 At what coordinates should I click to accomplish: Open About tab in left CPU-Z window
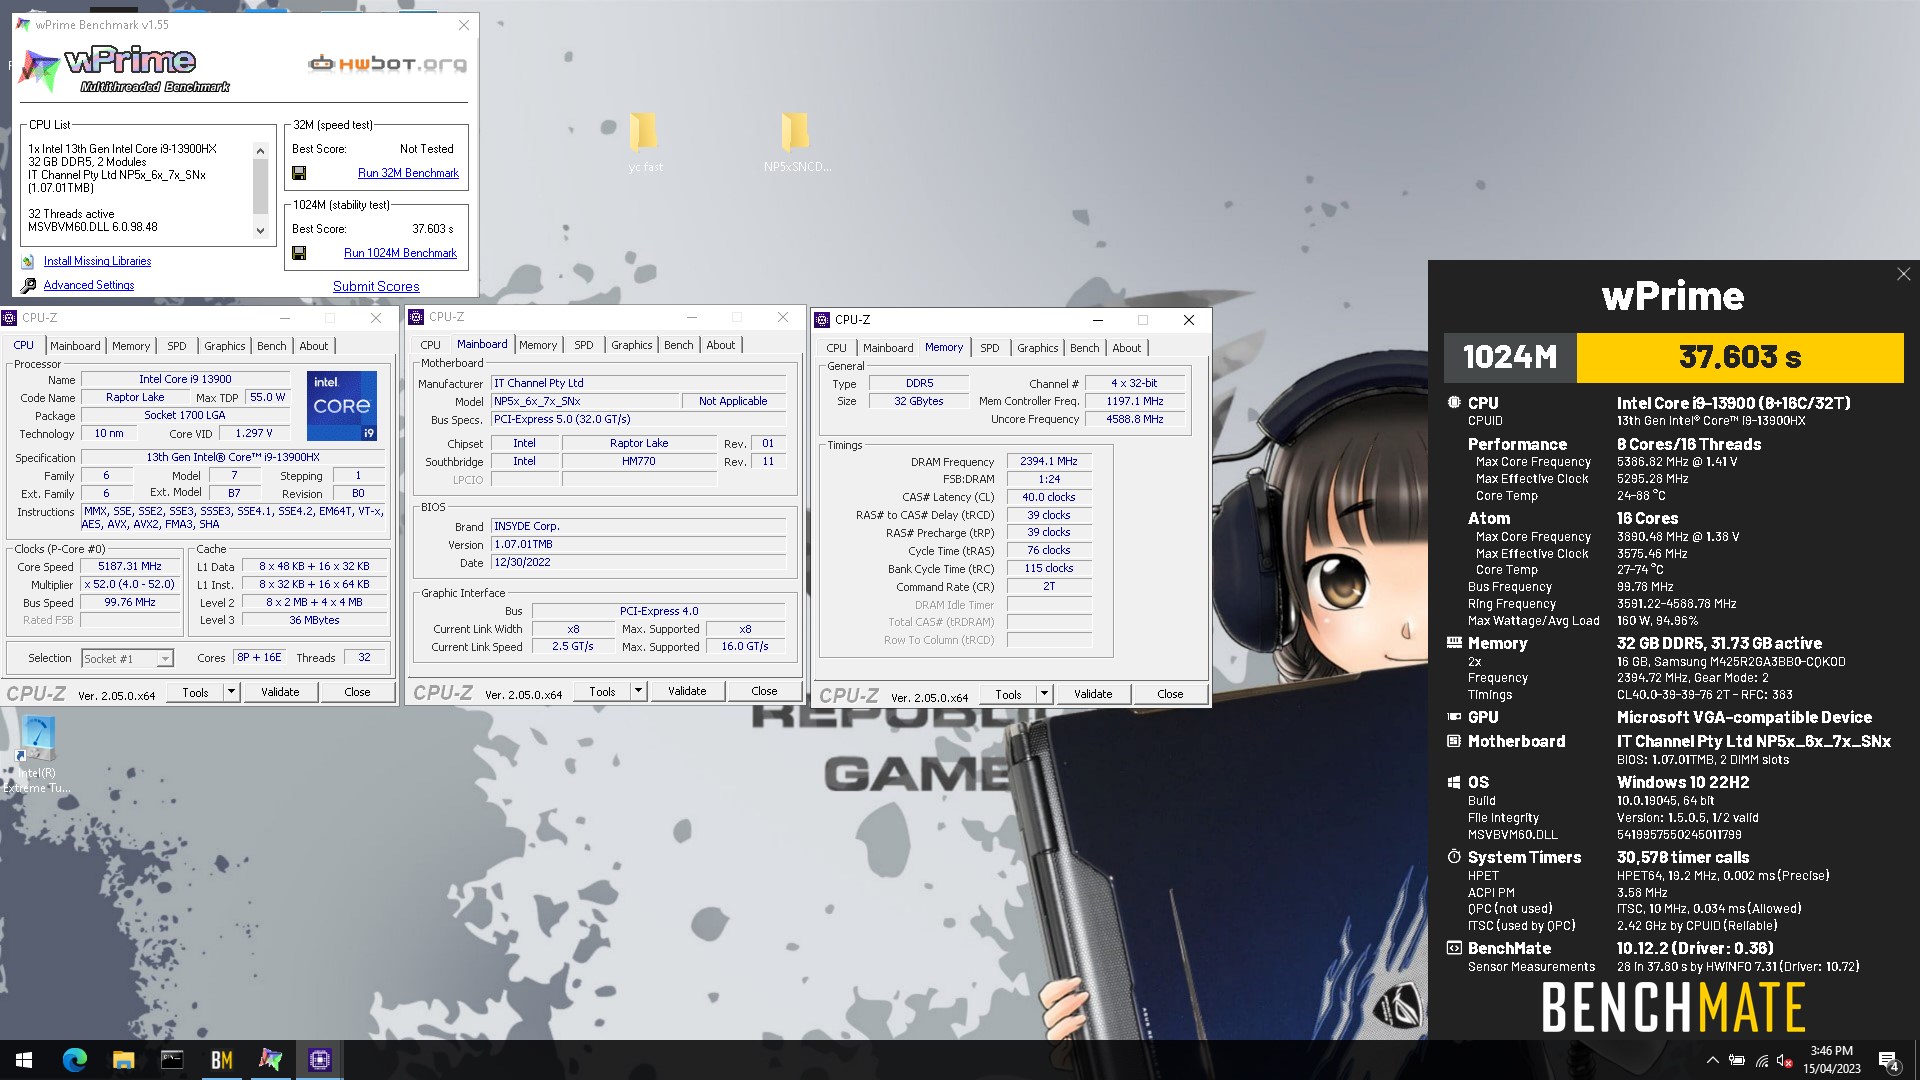pyautogui.click(x=314, y=346)
